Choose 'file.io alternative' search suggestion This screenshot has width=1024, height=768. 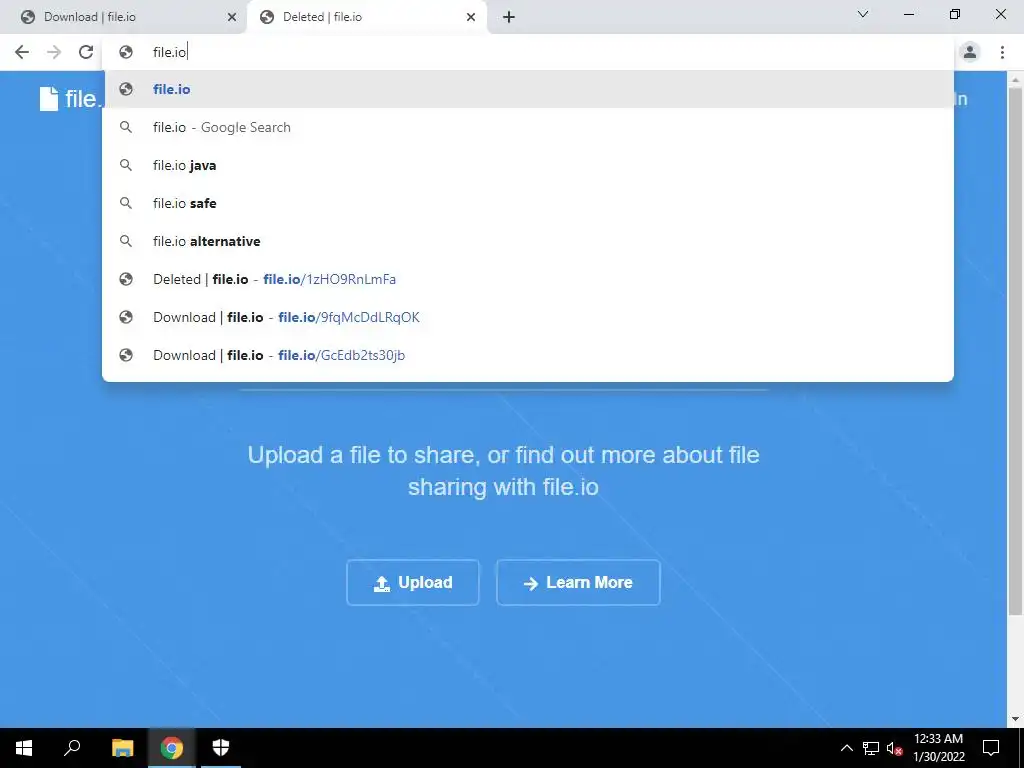(528, 241)
